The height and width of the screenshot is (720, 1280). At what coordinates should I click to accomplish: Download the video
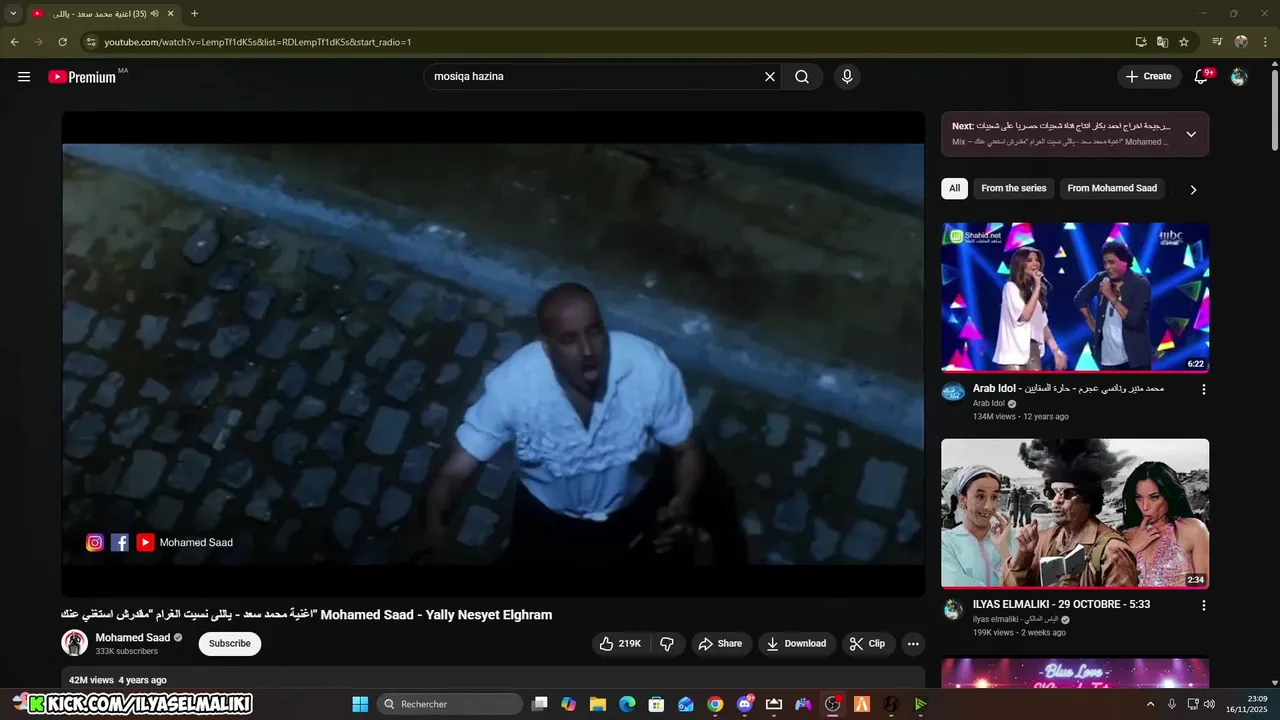point(797,644)
